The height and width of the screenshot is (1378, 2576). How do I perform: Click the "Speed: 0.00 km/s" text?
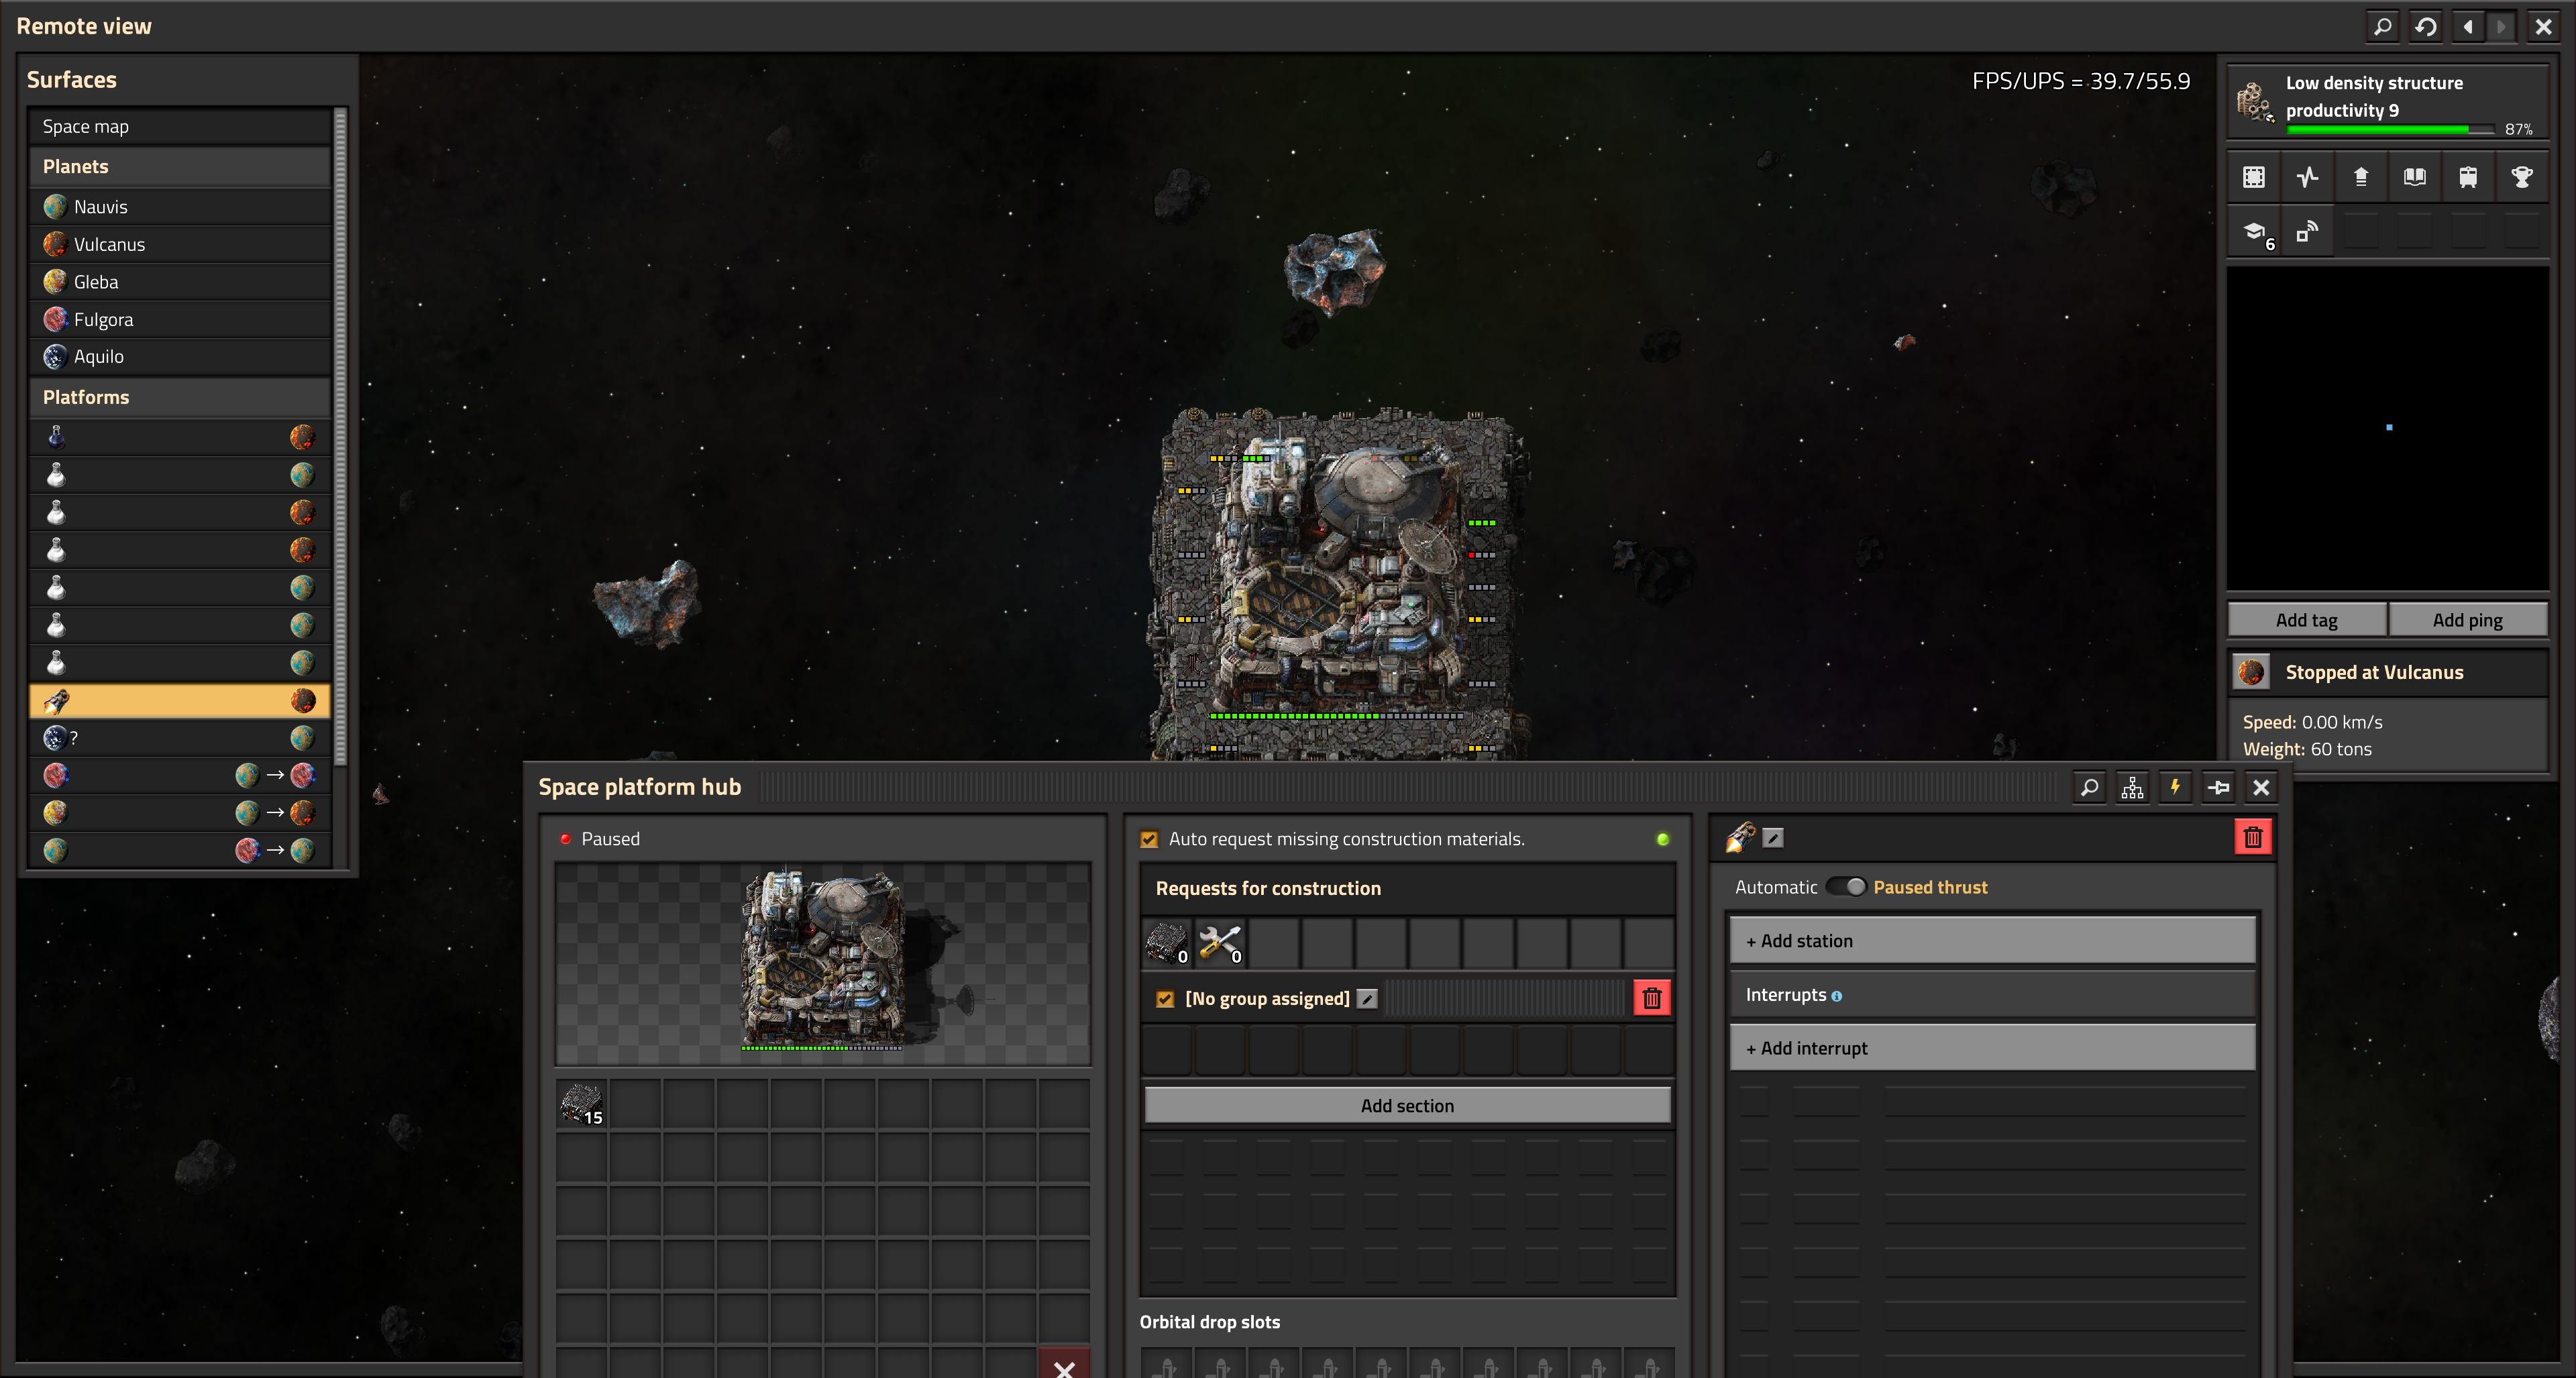(2312, 722)
